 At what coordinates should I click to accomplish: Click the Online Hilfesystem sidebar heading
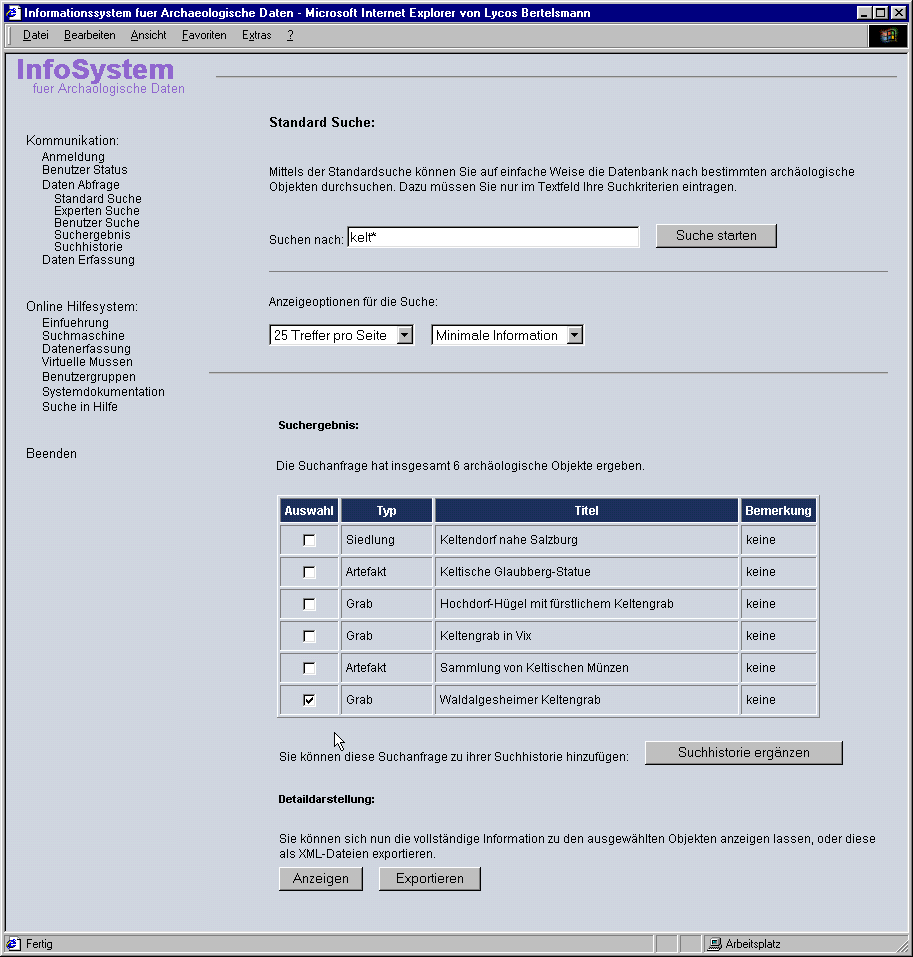[82, 306]
